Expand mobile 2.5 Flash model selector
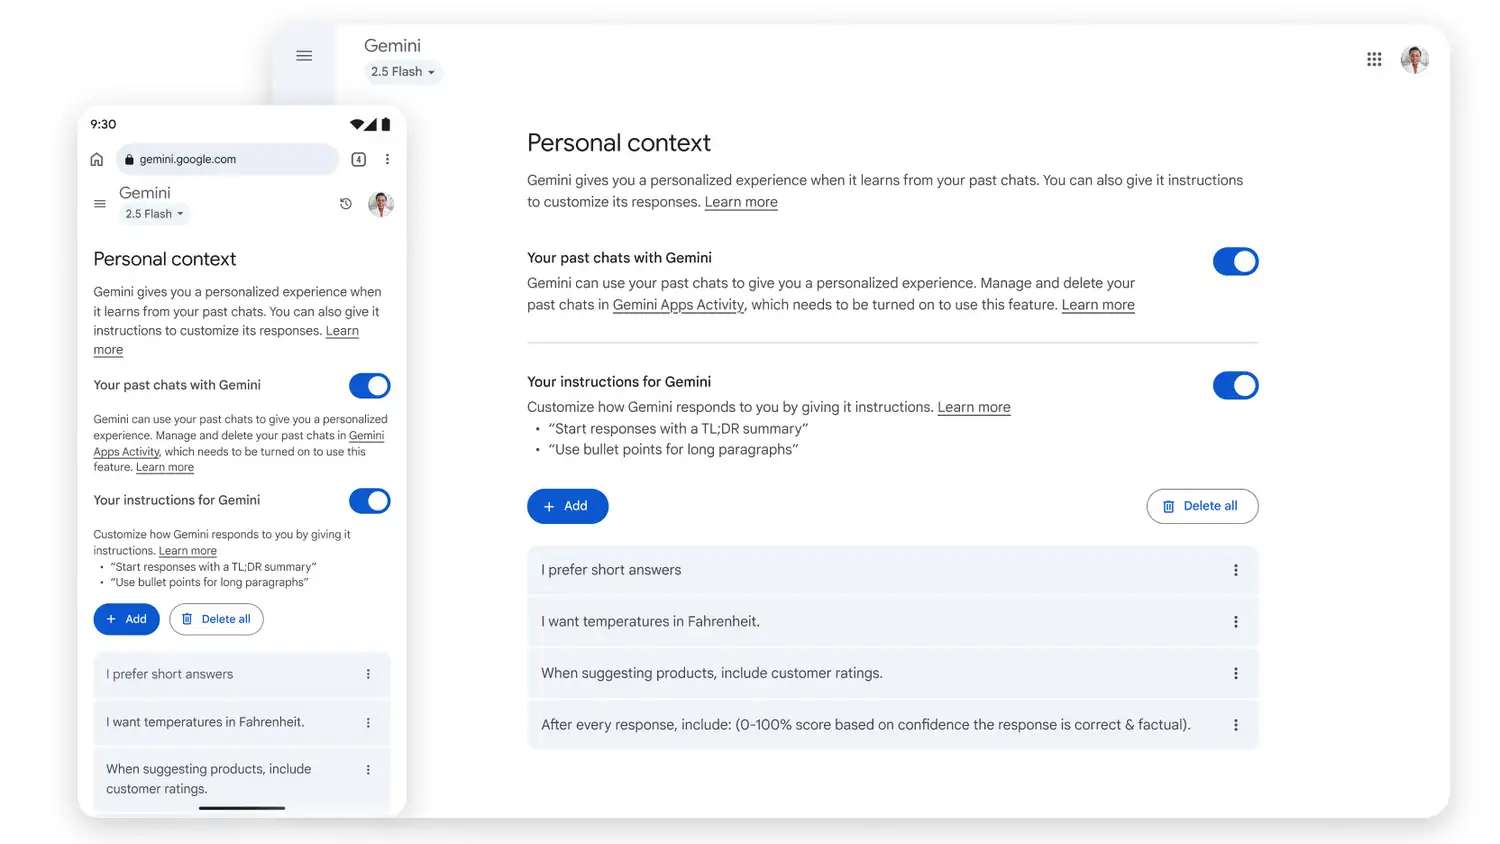 pyautogui.click(x=154, y=214)
